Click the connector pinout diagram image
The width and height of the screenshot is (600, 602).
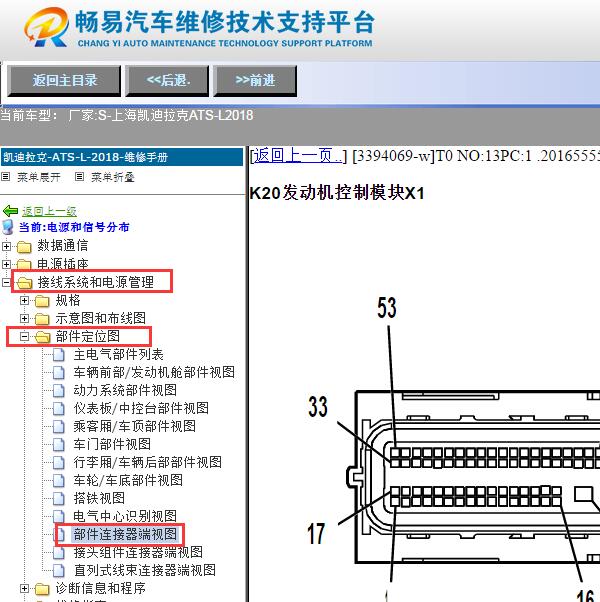453,448
